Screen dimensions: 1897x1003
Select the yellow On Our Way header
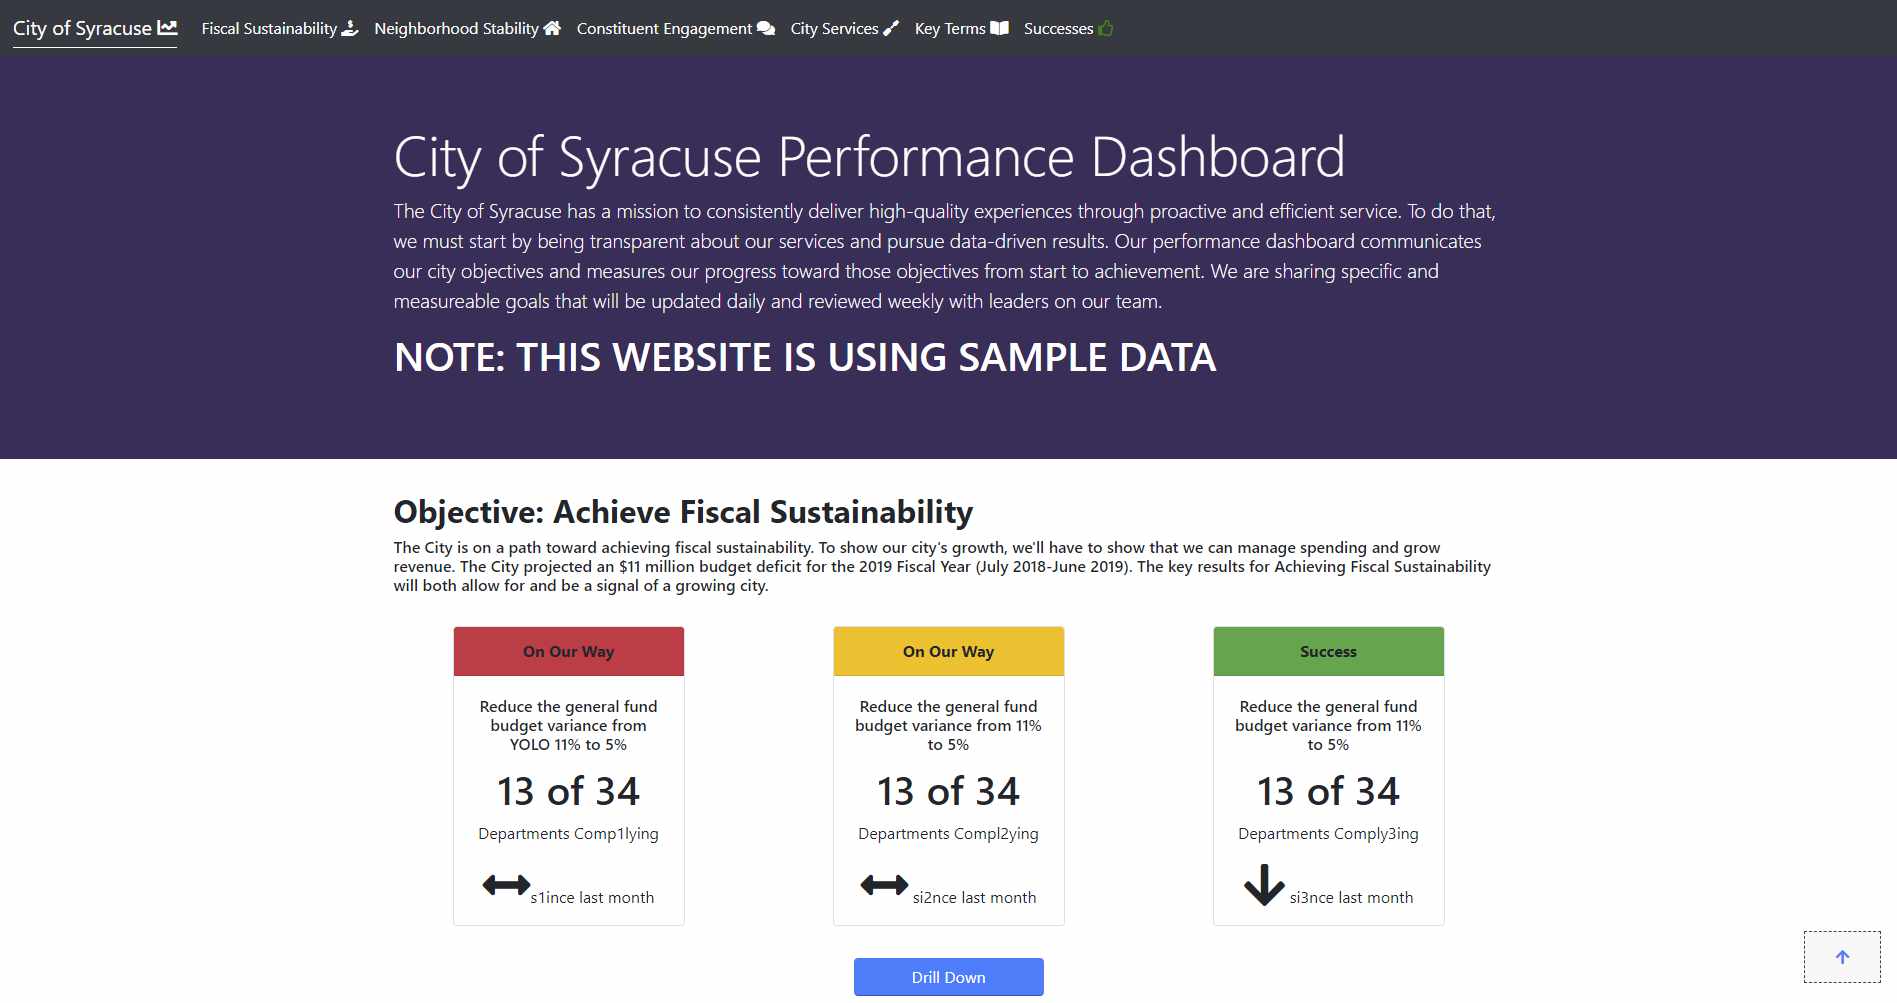point(948,651)
